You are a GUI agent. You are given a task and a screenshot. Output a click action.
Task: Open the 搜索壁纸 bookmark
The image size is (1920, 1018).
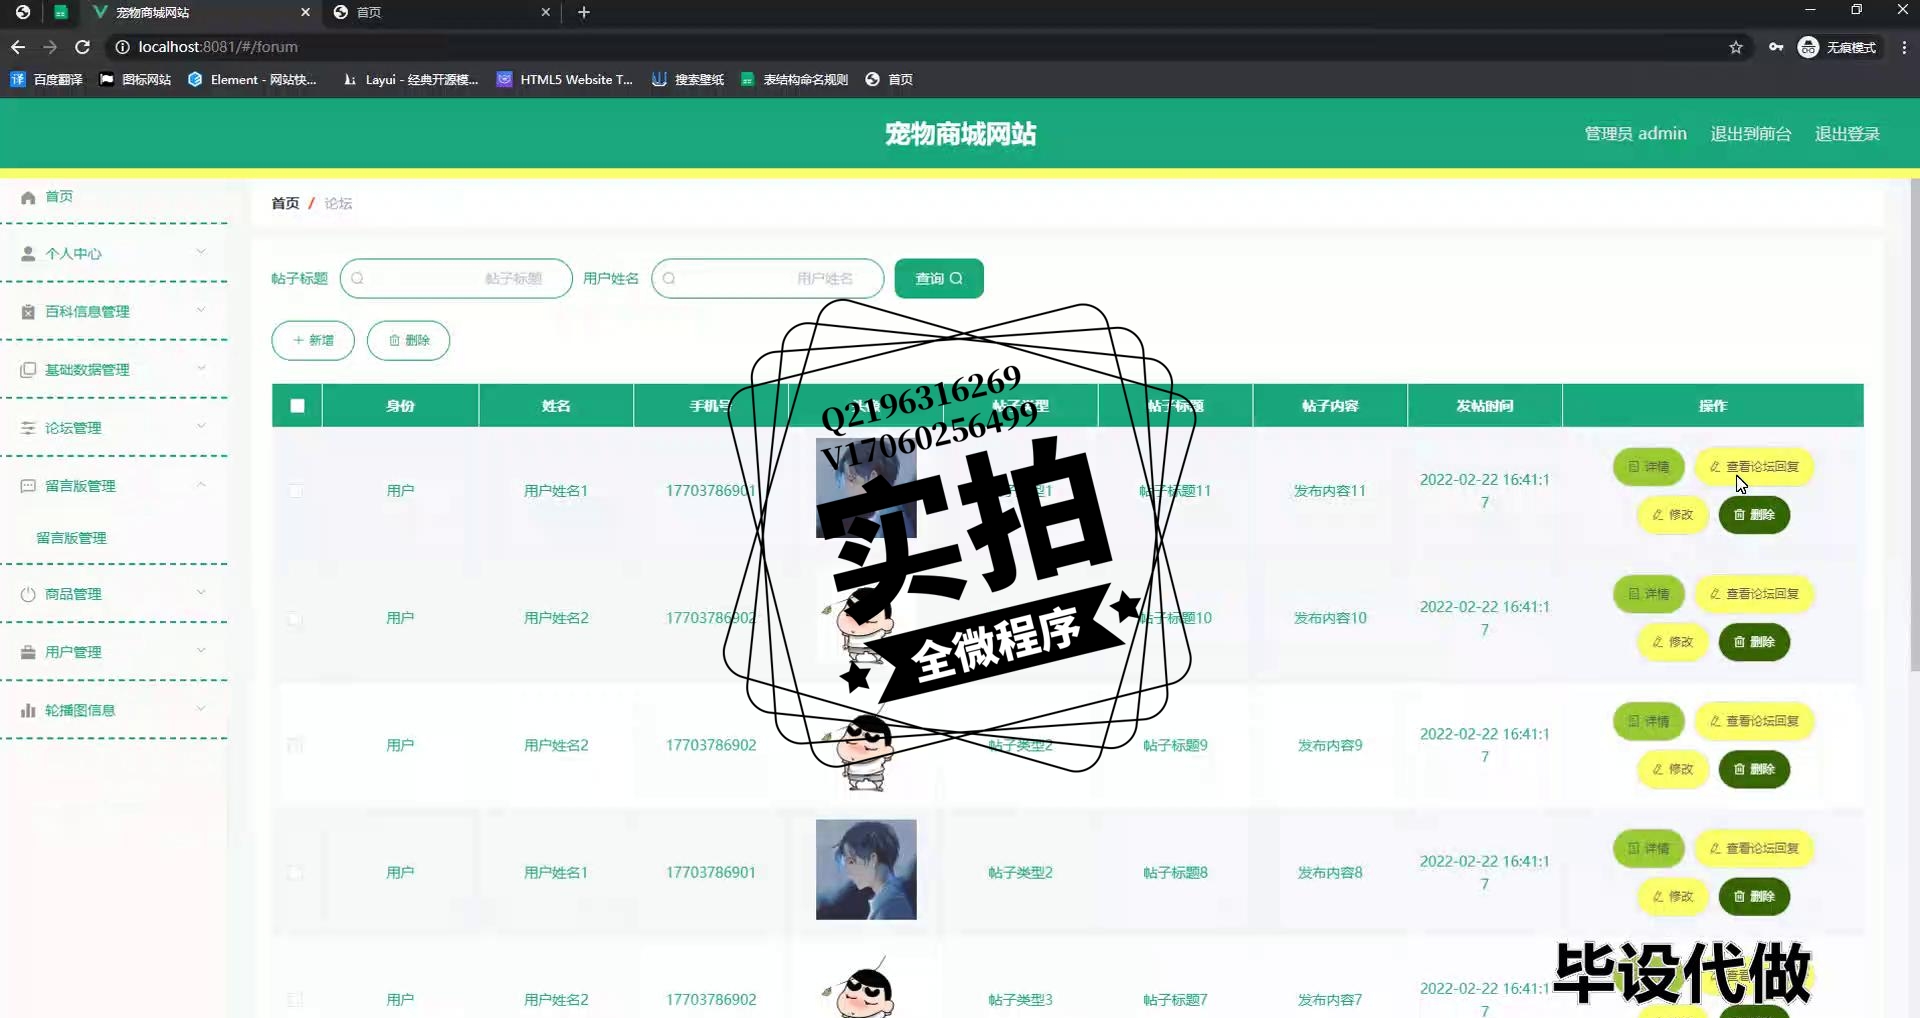tap(688, 80)
